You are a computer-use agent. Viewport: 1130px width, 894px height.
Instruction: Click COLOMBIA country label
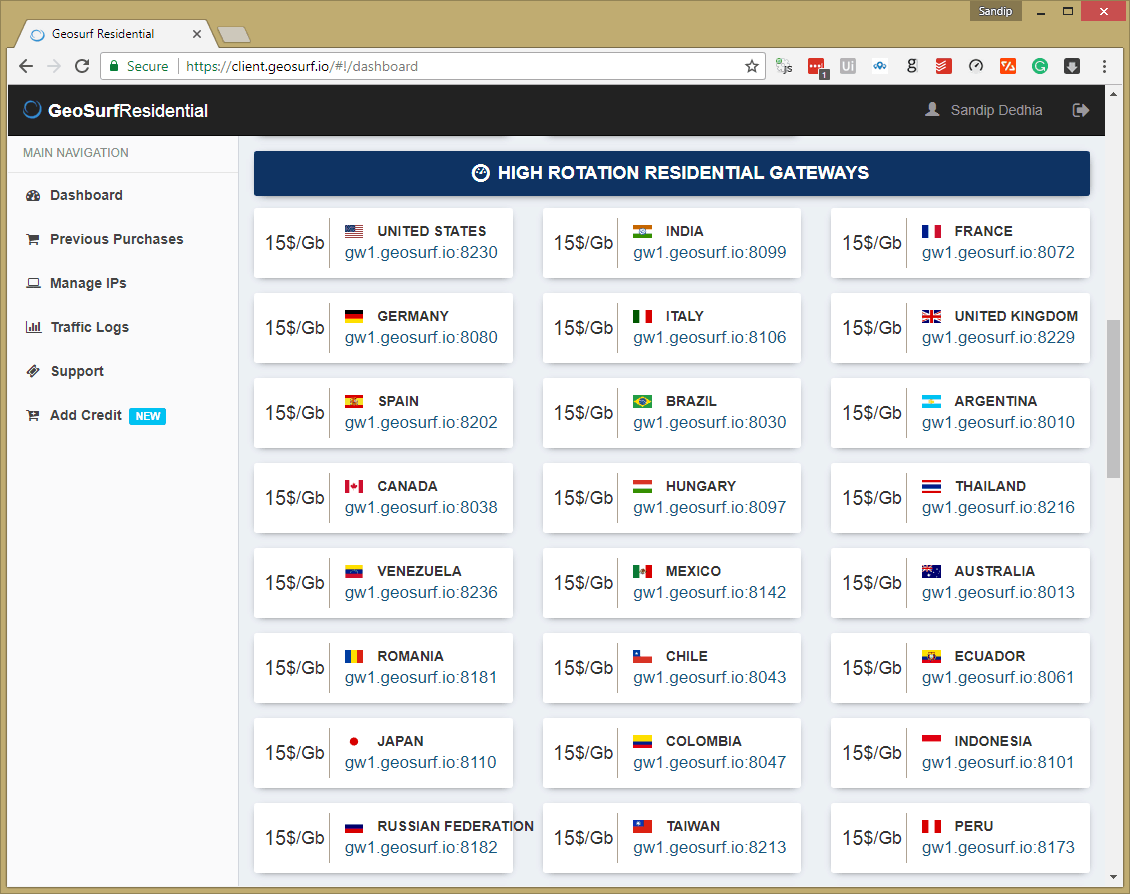pyautogui.click(x=703, y=741)
